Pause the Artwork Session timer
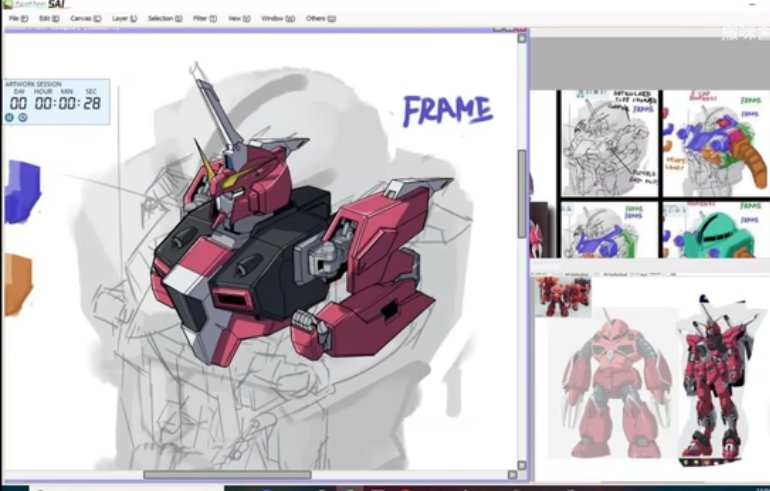Viewport: 770px width, 491px height. tap(9, 117)
